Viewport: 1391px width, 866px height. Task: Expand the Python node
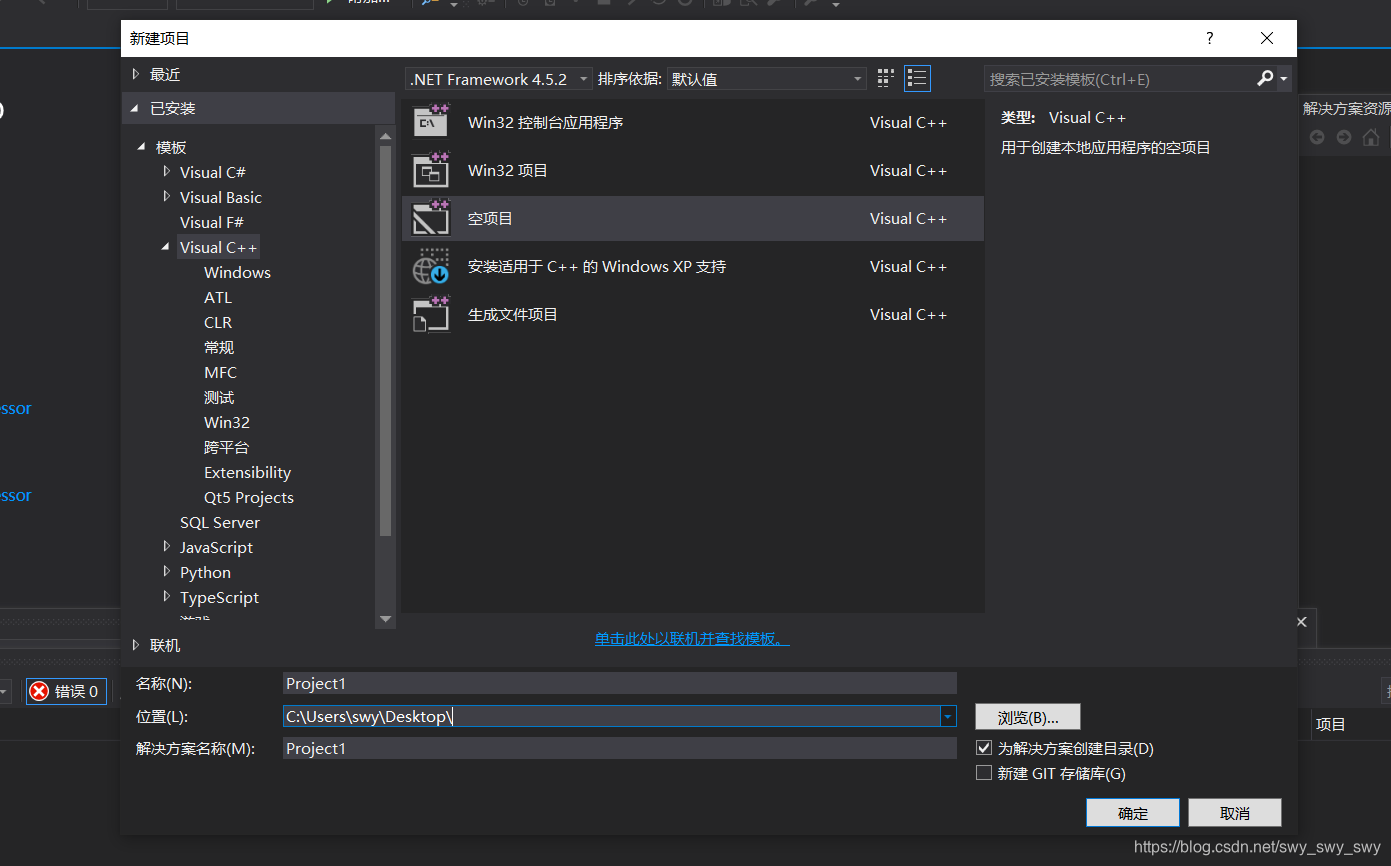(167, 571)
